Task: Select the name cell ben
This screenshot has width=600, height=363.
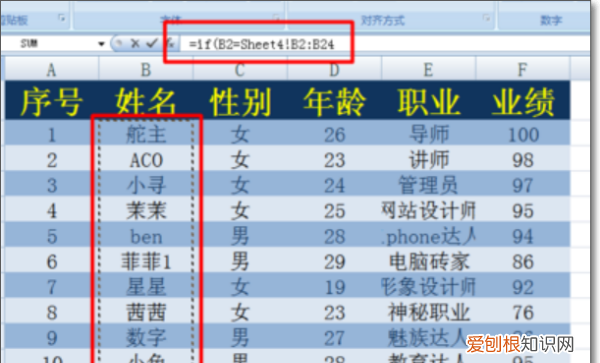Action: click(146, 236)
